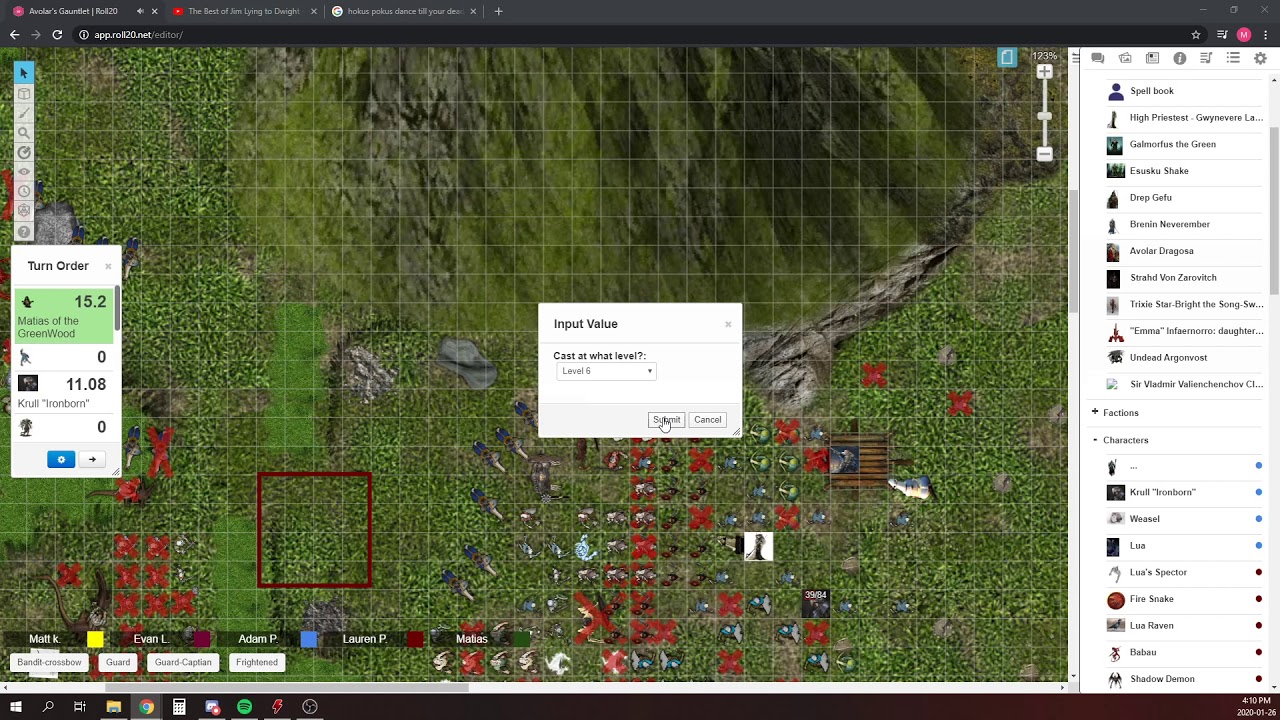1280x720 pixels.
Task: Click the Frightened macro button
Action: click(257, 662)
